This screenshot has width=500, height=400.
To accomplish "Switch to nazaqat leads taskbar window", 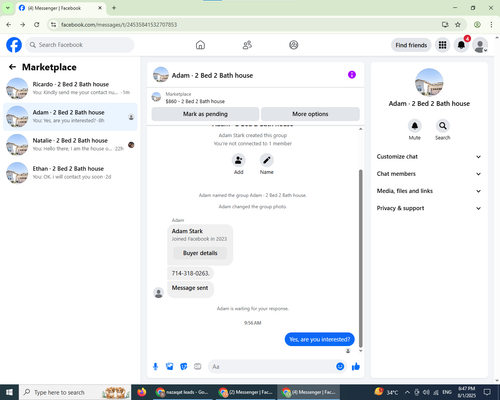I will coord(182,392).
